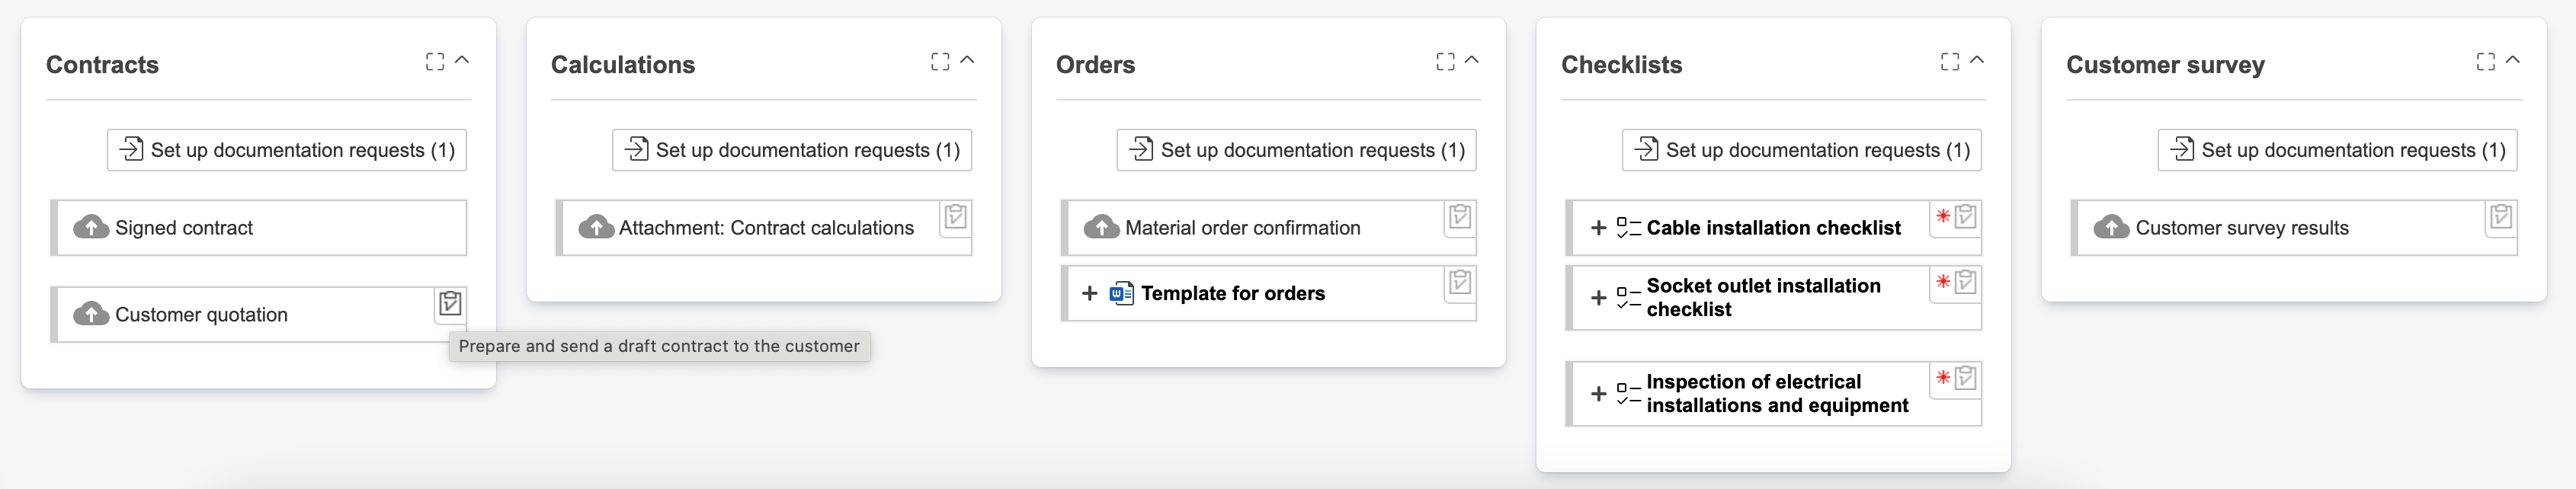Image resolution: width=2576 pixels, height=489 pixels.
Task: Expand Template for orders with plus sign
Action: tap(1089, 293)
